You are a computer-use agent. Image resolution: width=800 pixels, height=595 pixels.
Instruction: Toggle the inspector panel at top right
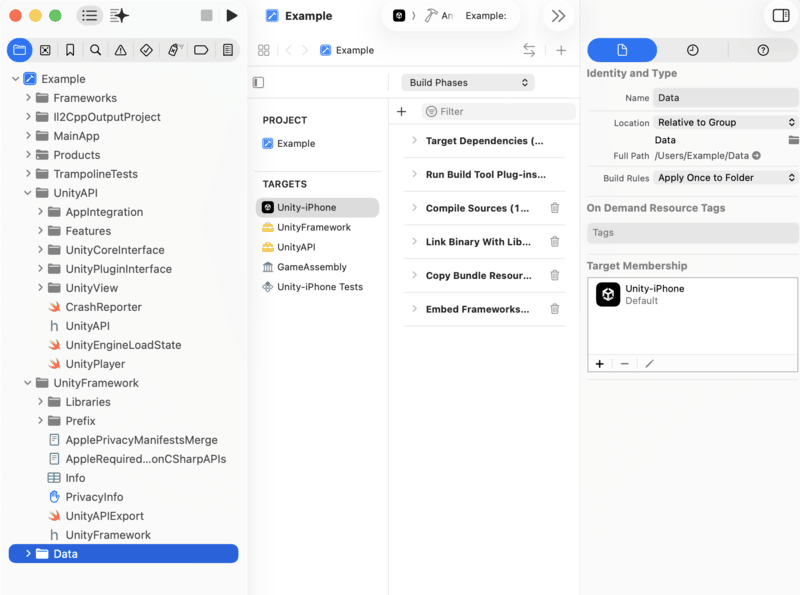(x=781, y=16)
